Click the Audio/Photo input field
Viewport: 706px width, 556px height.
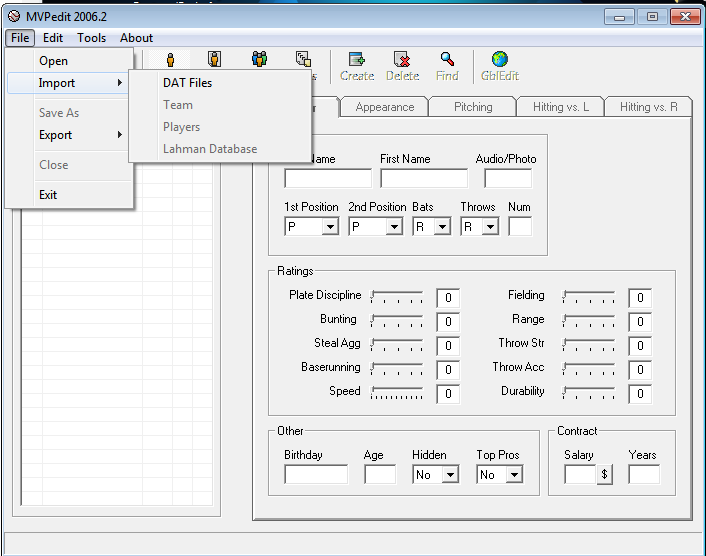[508, 178]
